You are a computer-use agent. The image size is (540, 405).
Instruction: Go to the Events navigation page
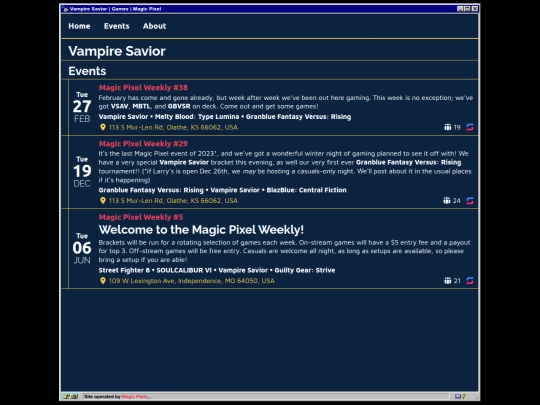pos(116,26)
